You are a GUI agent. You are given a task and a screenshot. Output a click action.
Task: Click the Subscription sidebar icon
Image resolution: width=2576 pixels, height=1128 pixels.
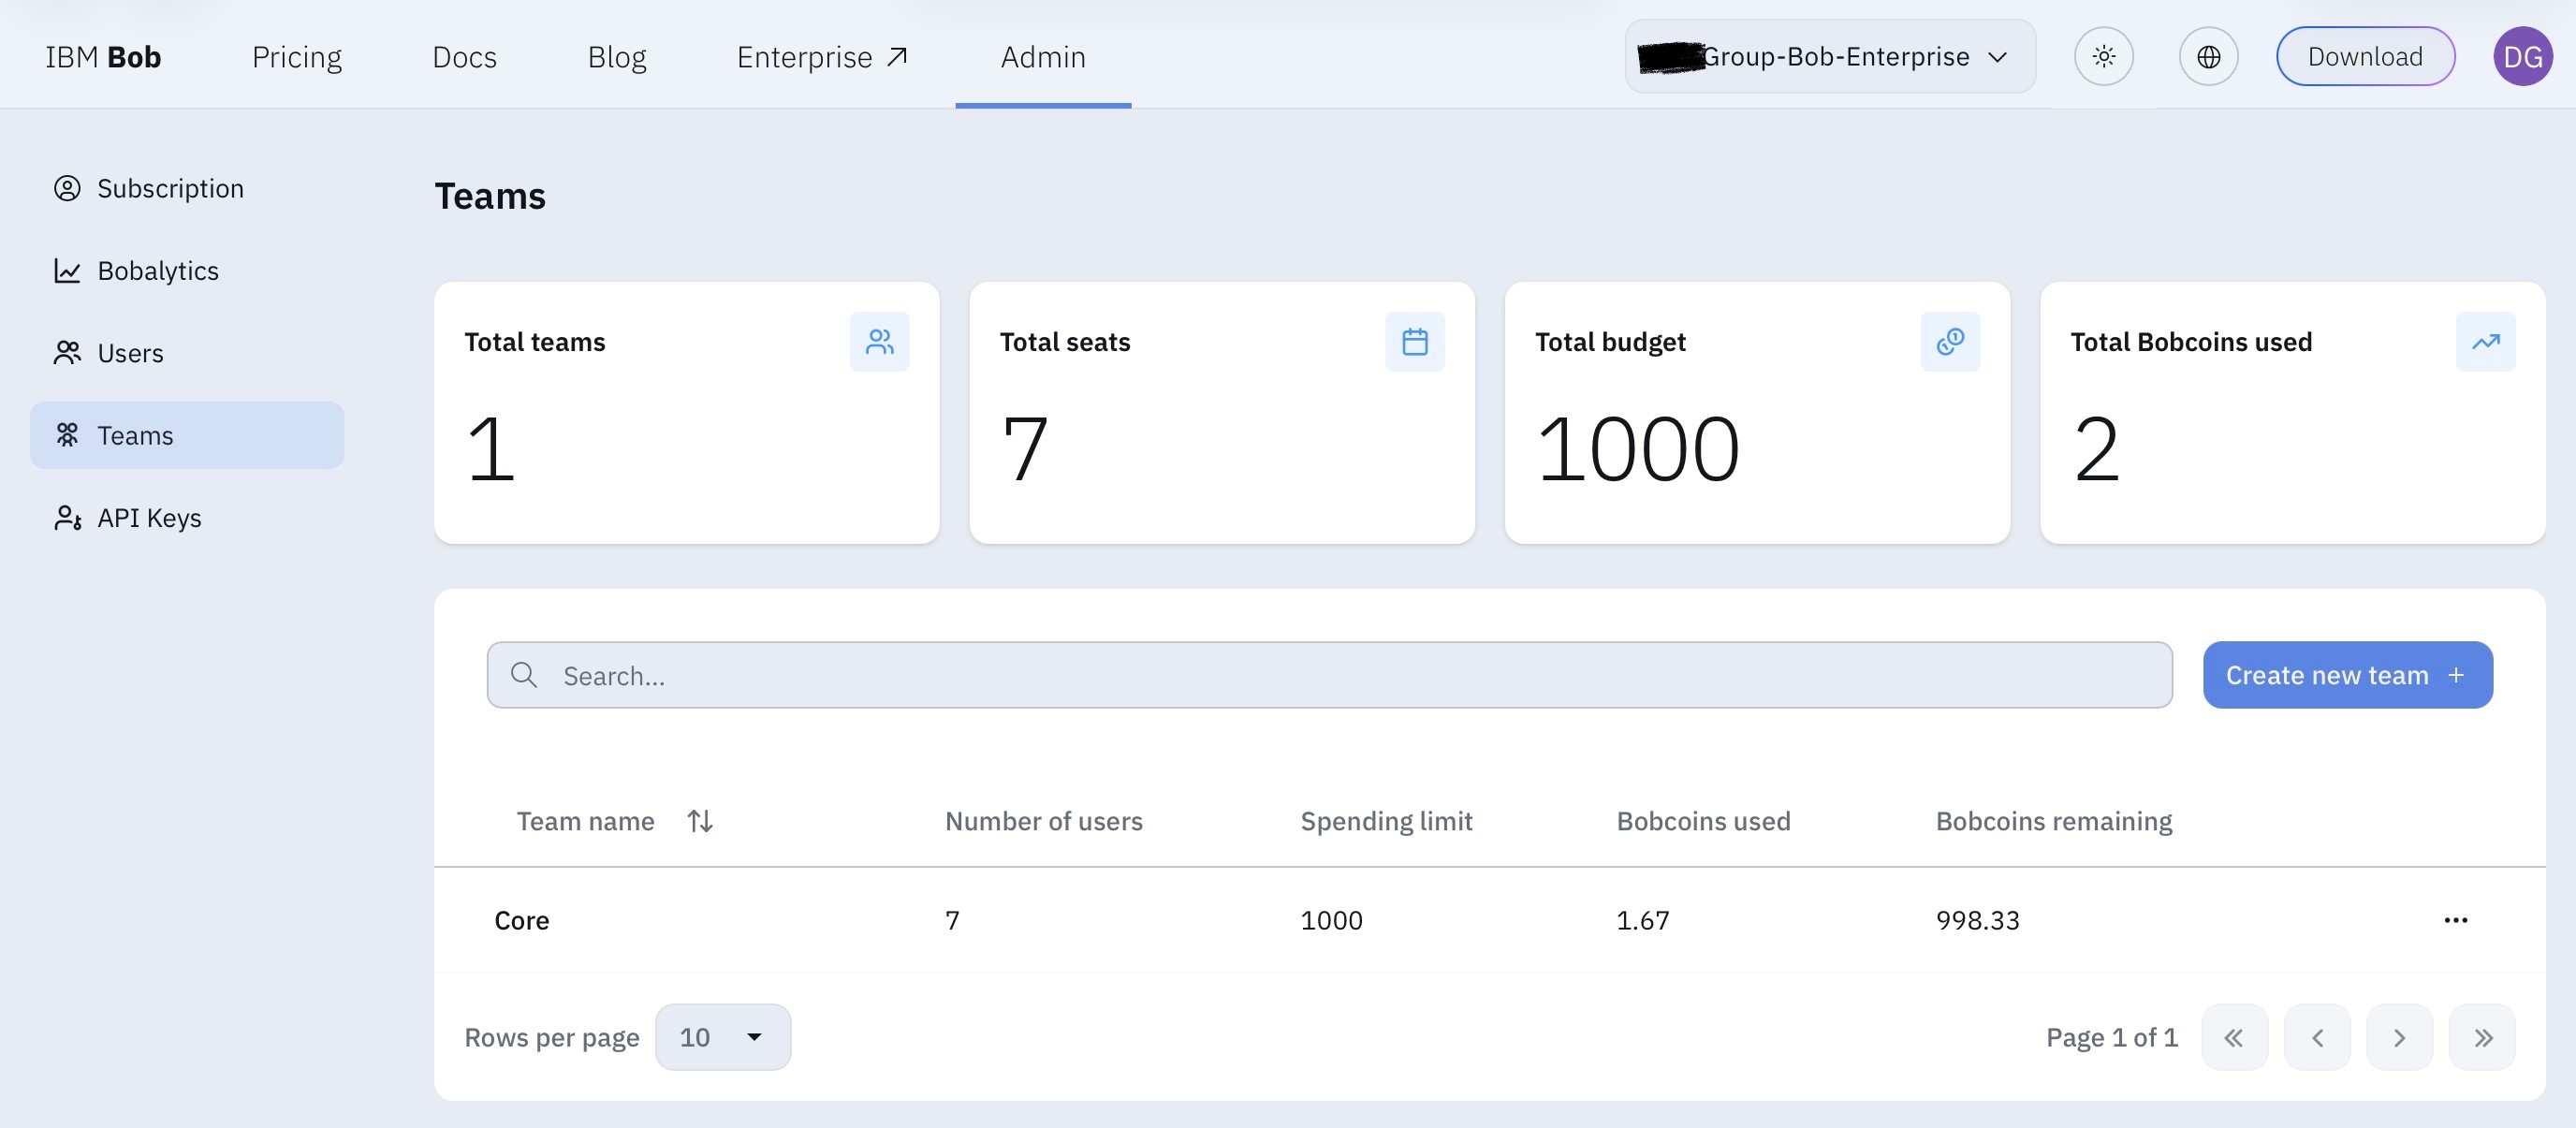click(67, 188)
